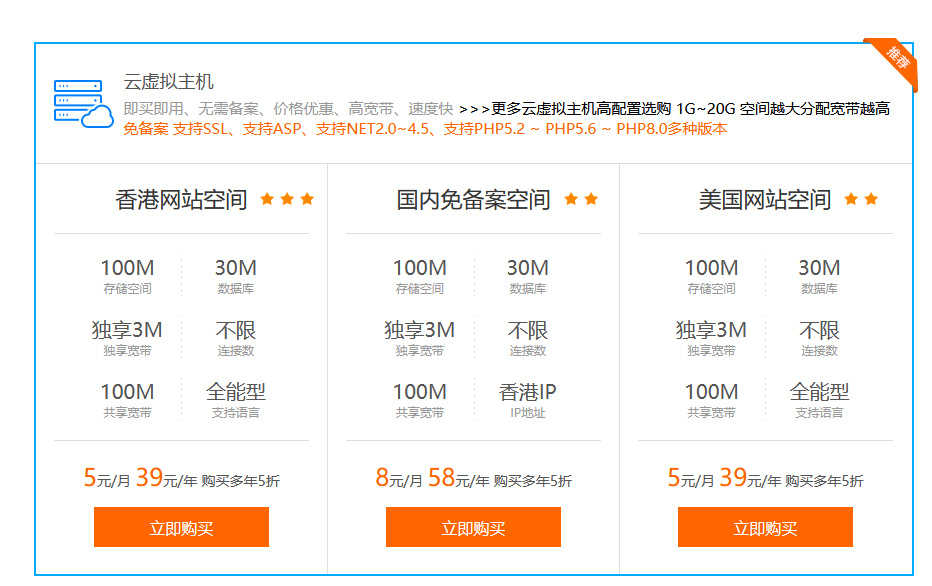Click the orange 推荐 corner ribbon
Viewport: 932px width, 586px height.
click(x=895, y=61)
